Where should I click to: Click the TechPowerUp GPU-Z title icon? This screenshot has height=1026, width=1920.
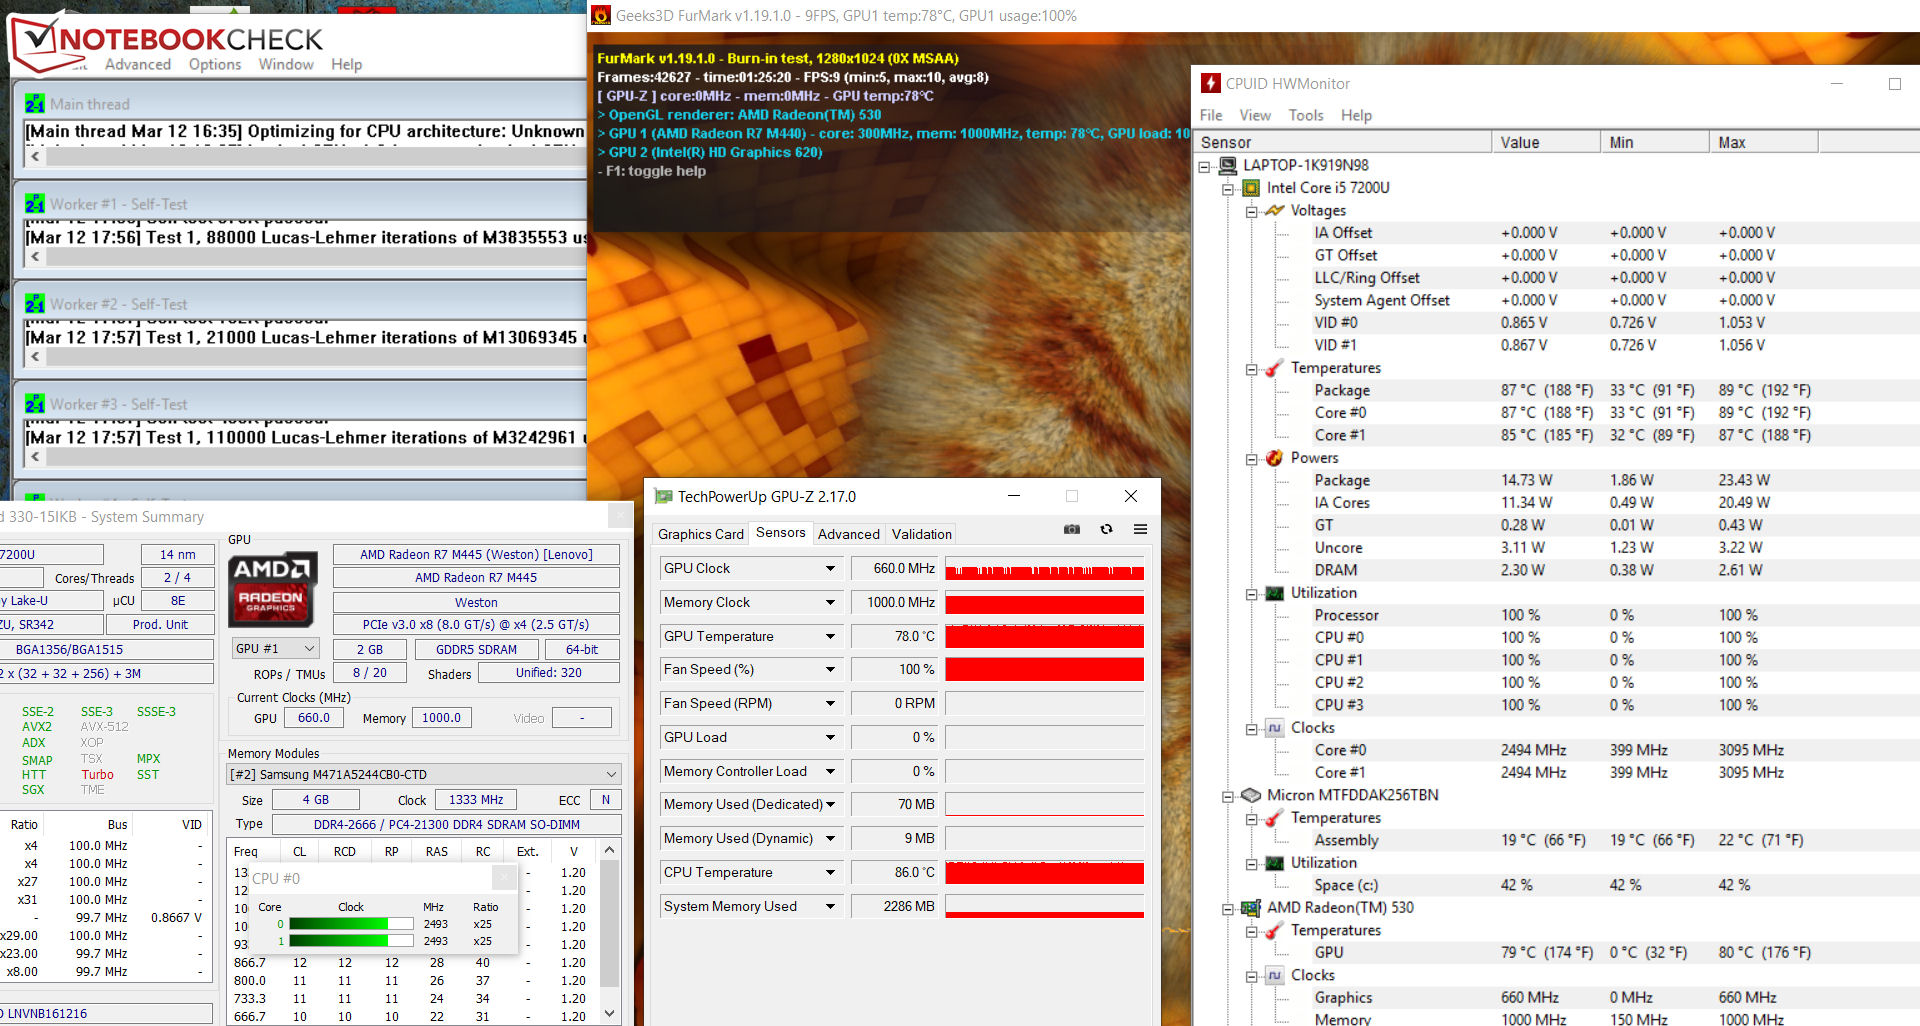[x=663, y=496]
